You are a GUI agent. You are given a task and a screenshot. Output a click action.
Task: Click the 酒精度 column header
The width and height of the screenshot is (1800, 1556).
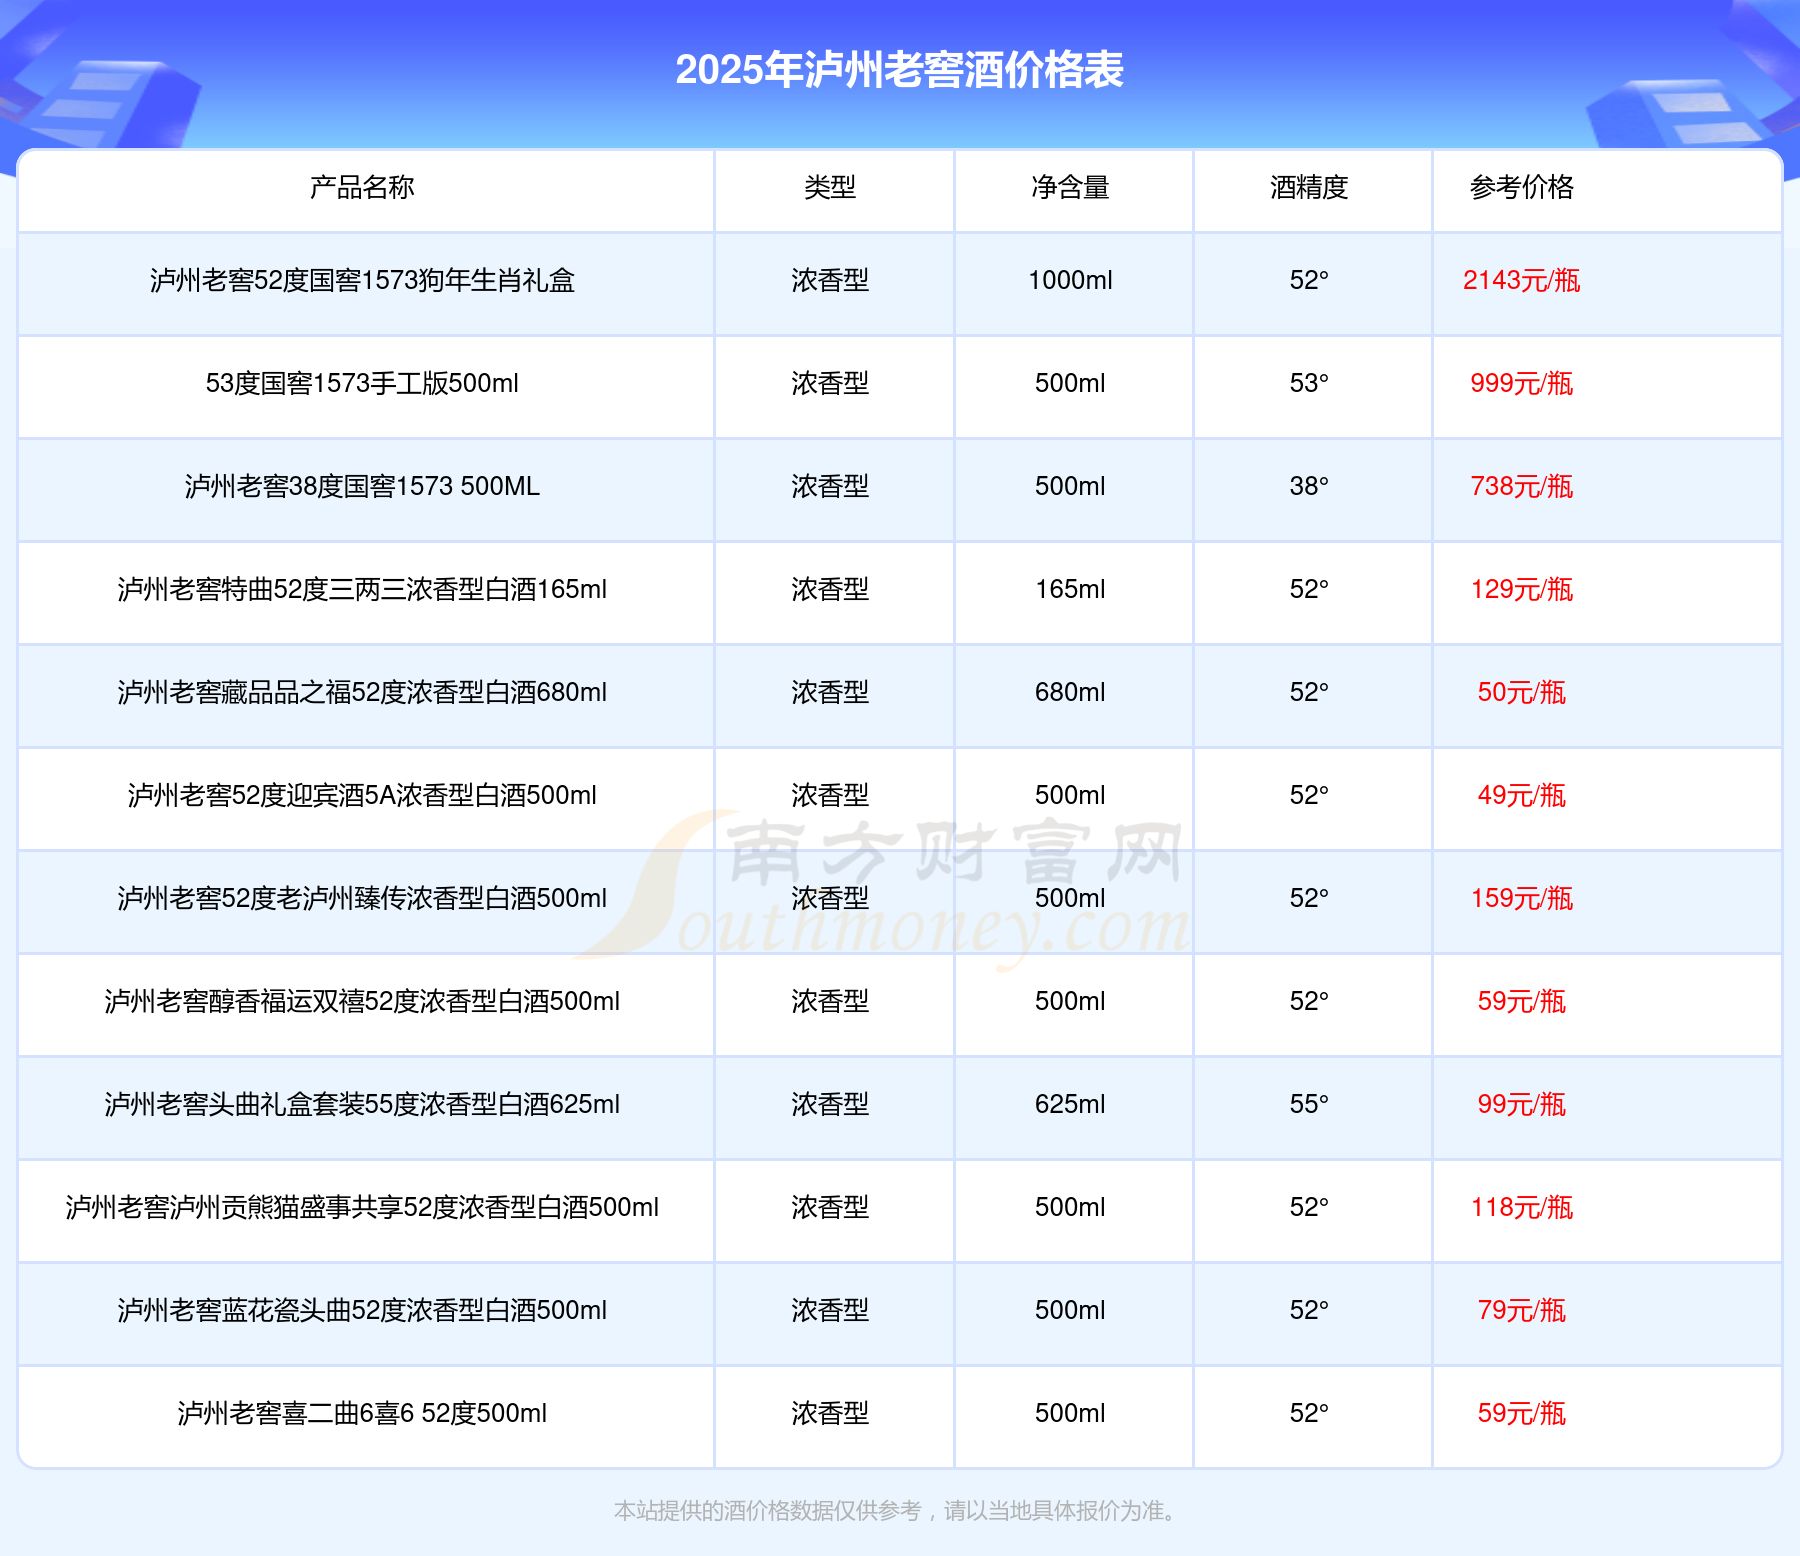[1309, 187]
